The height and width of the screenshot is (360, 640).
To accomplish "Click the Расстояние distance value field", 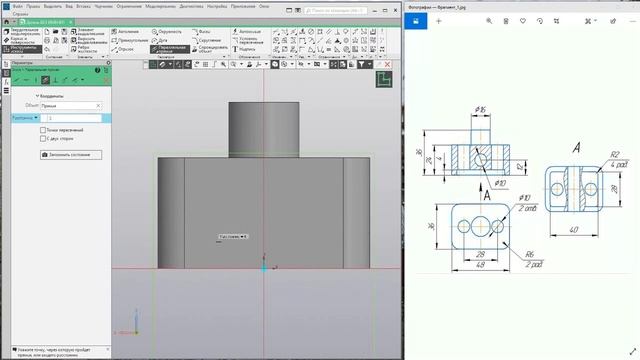I will tap(71, 118).
